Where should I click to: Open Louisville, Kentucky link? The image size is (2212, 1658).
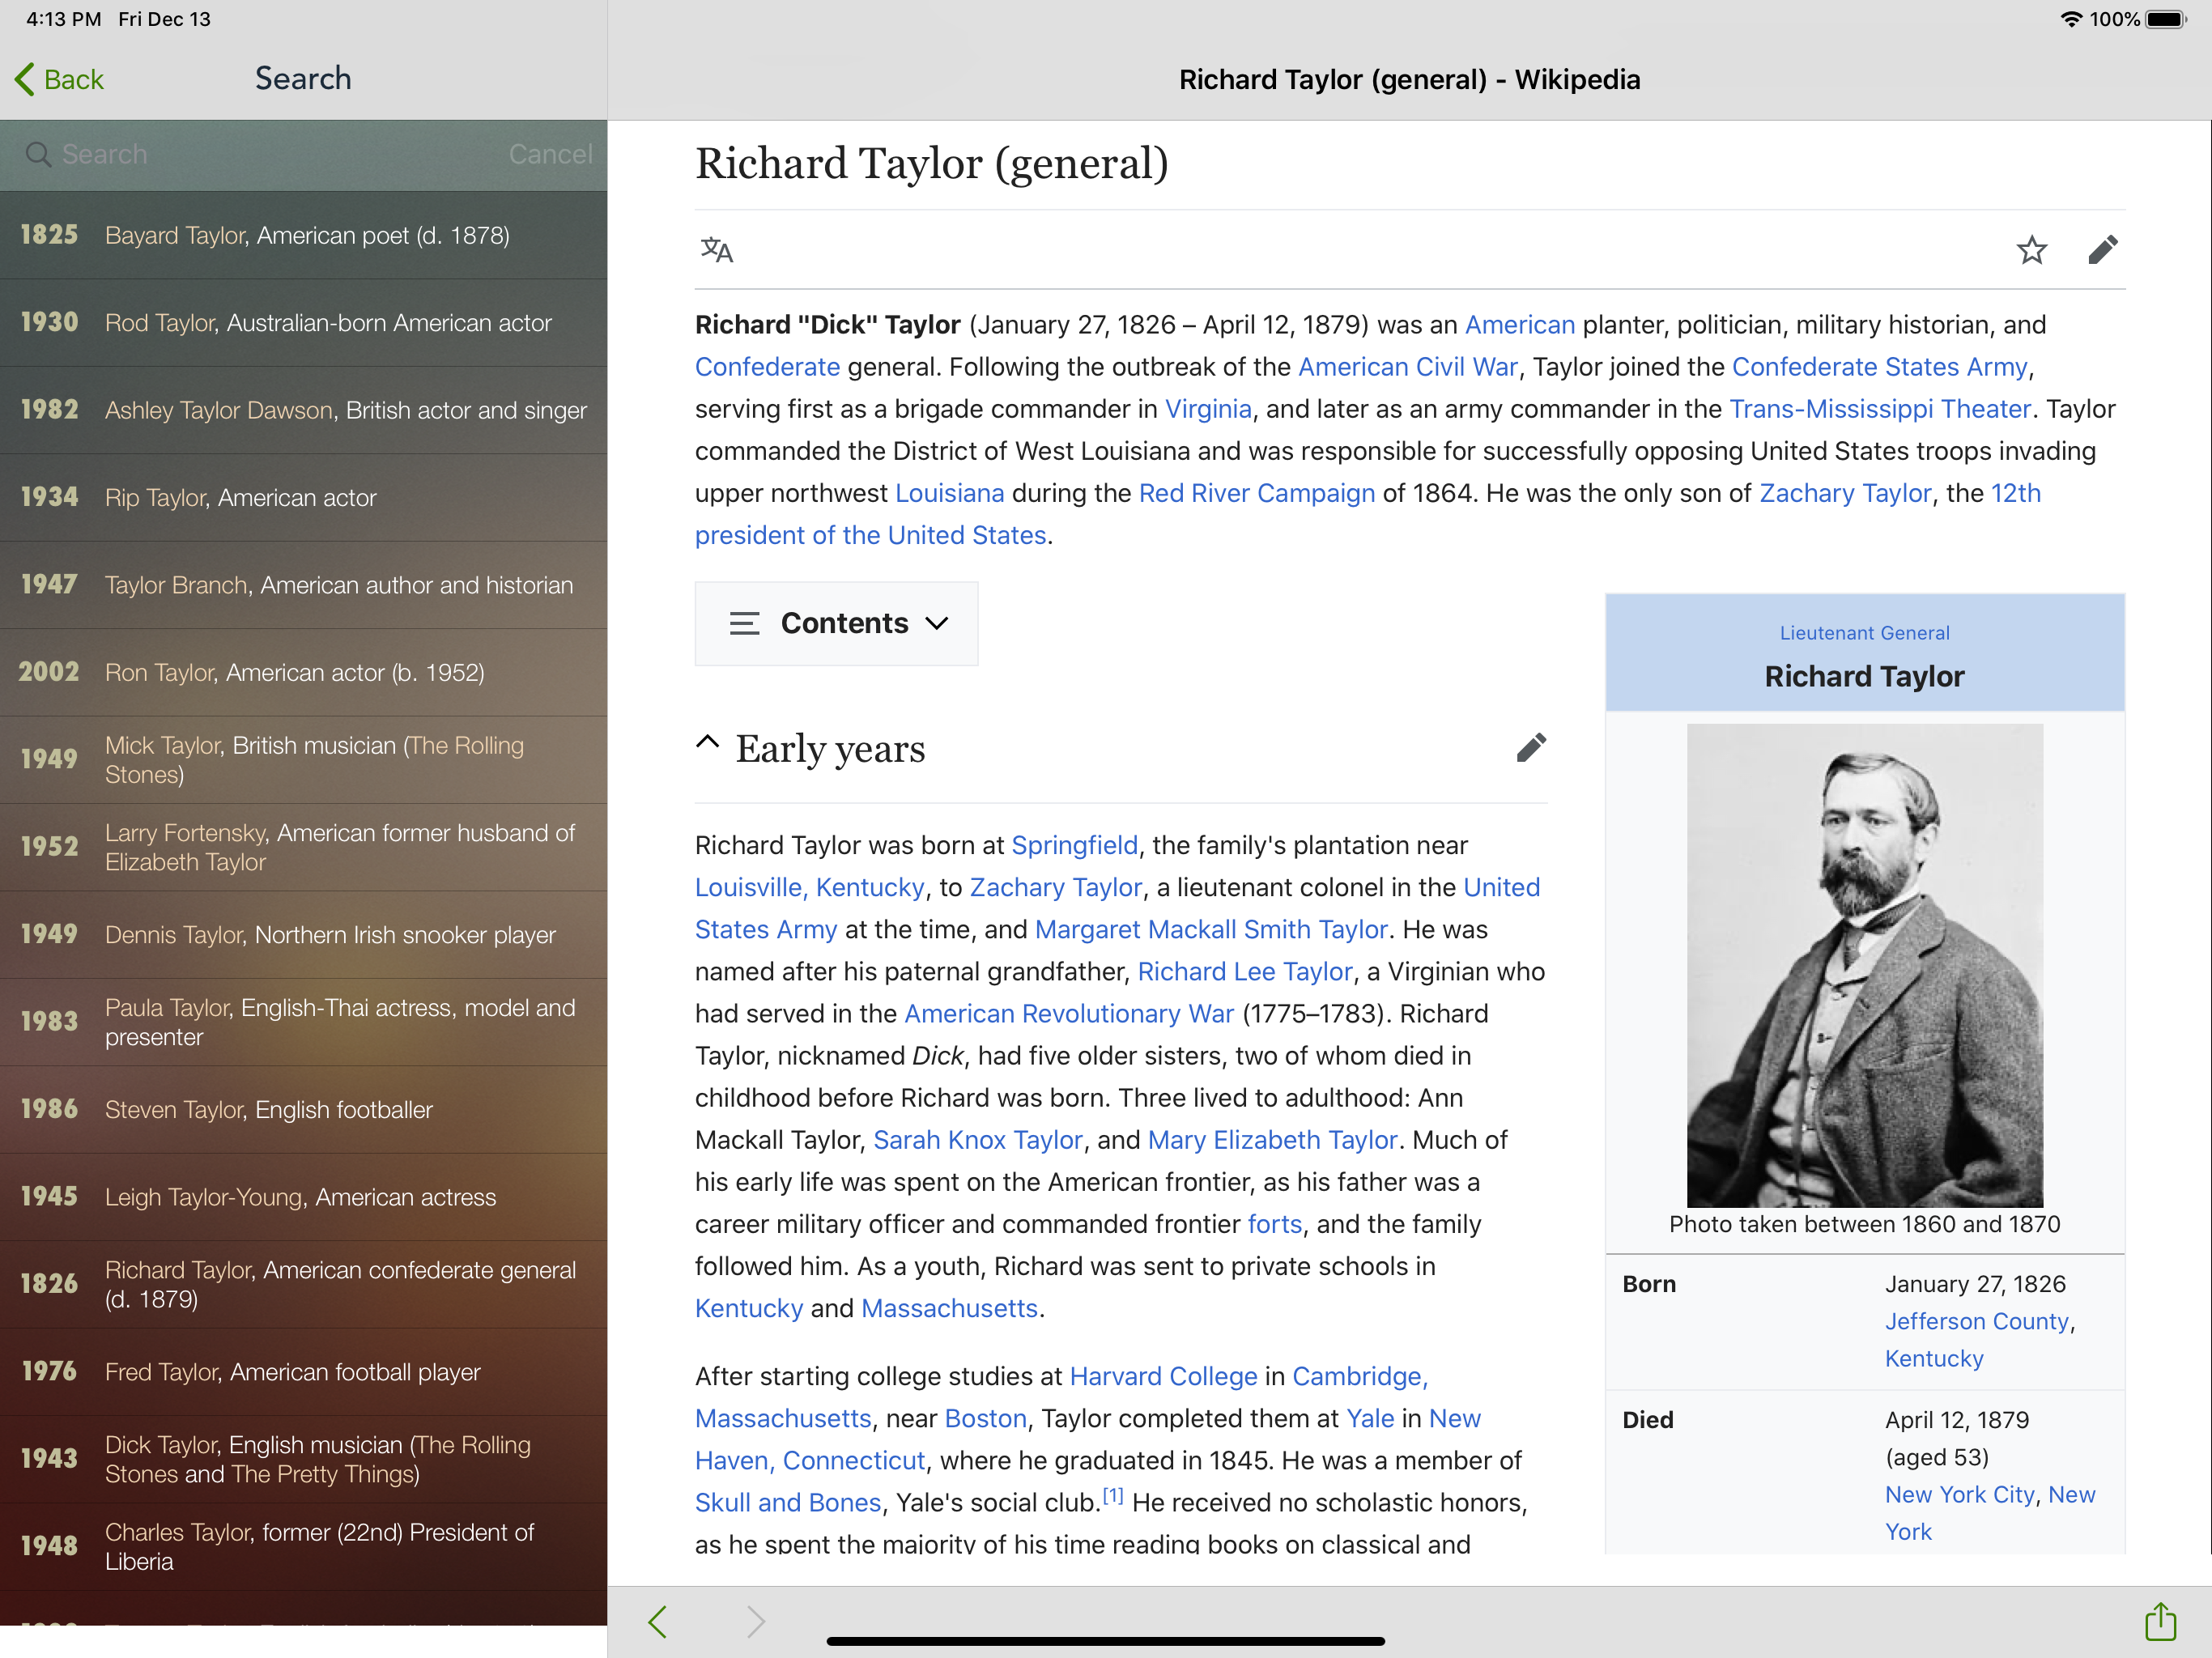coord(810,887)
